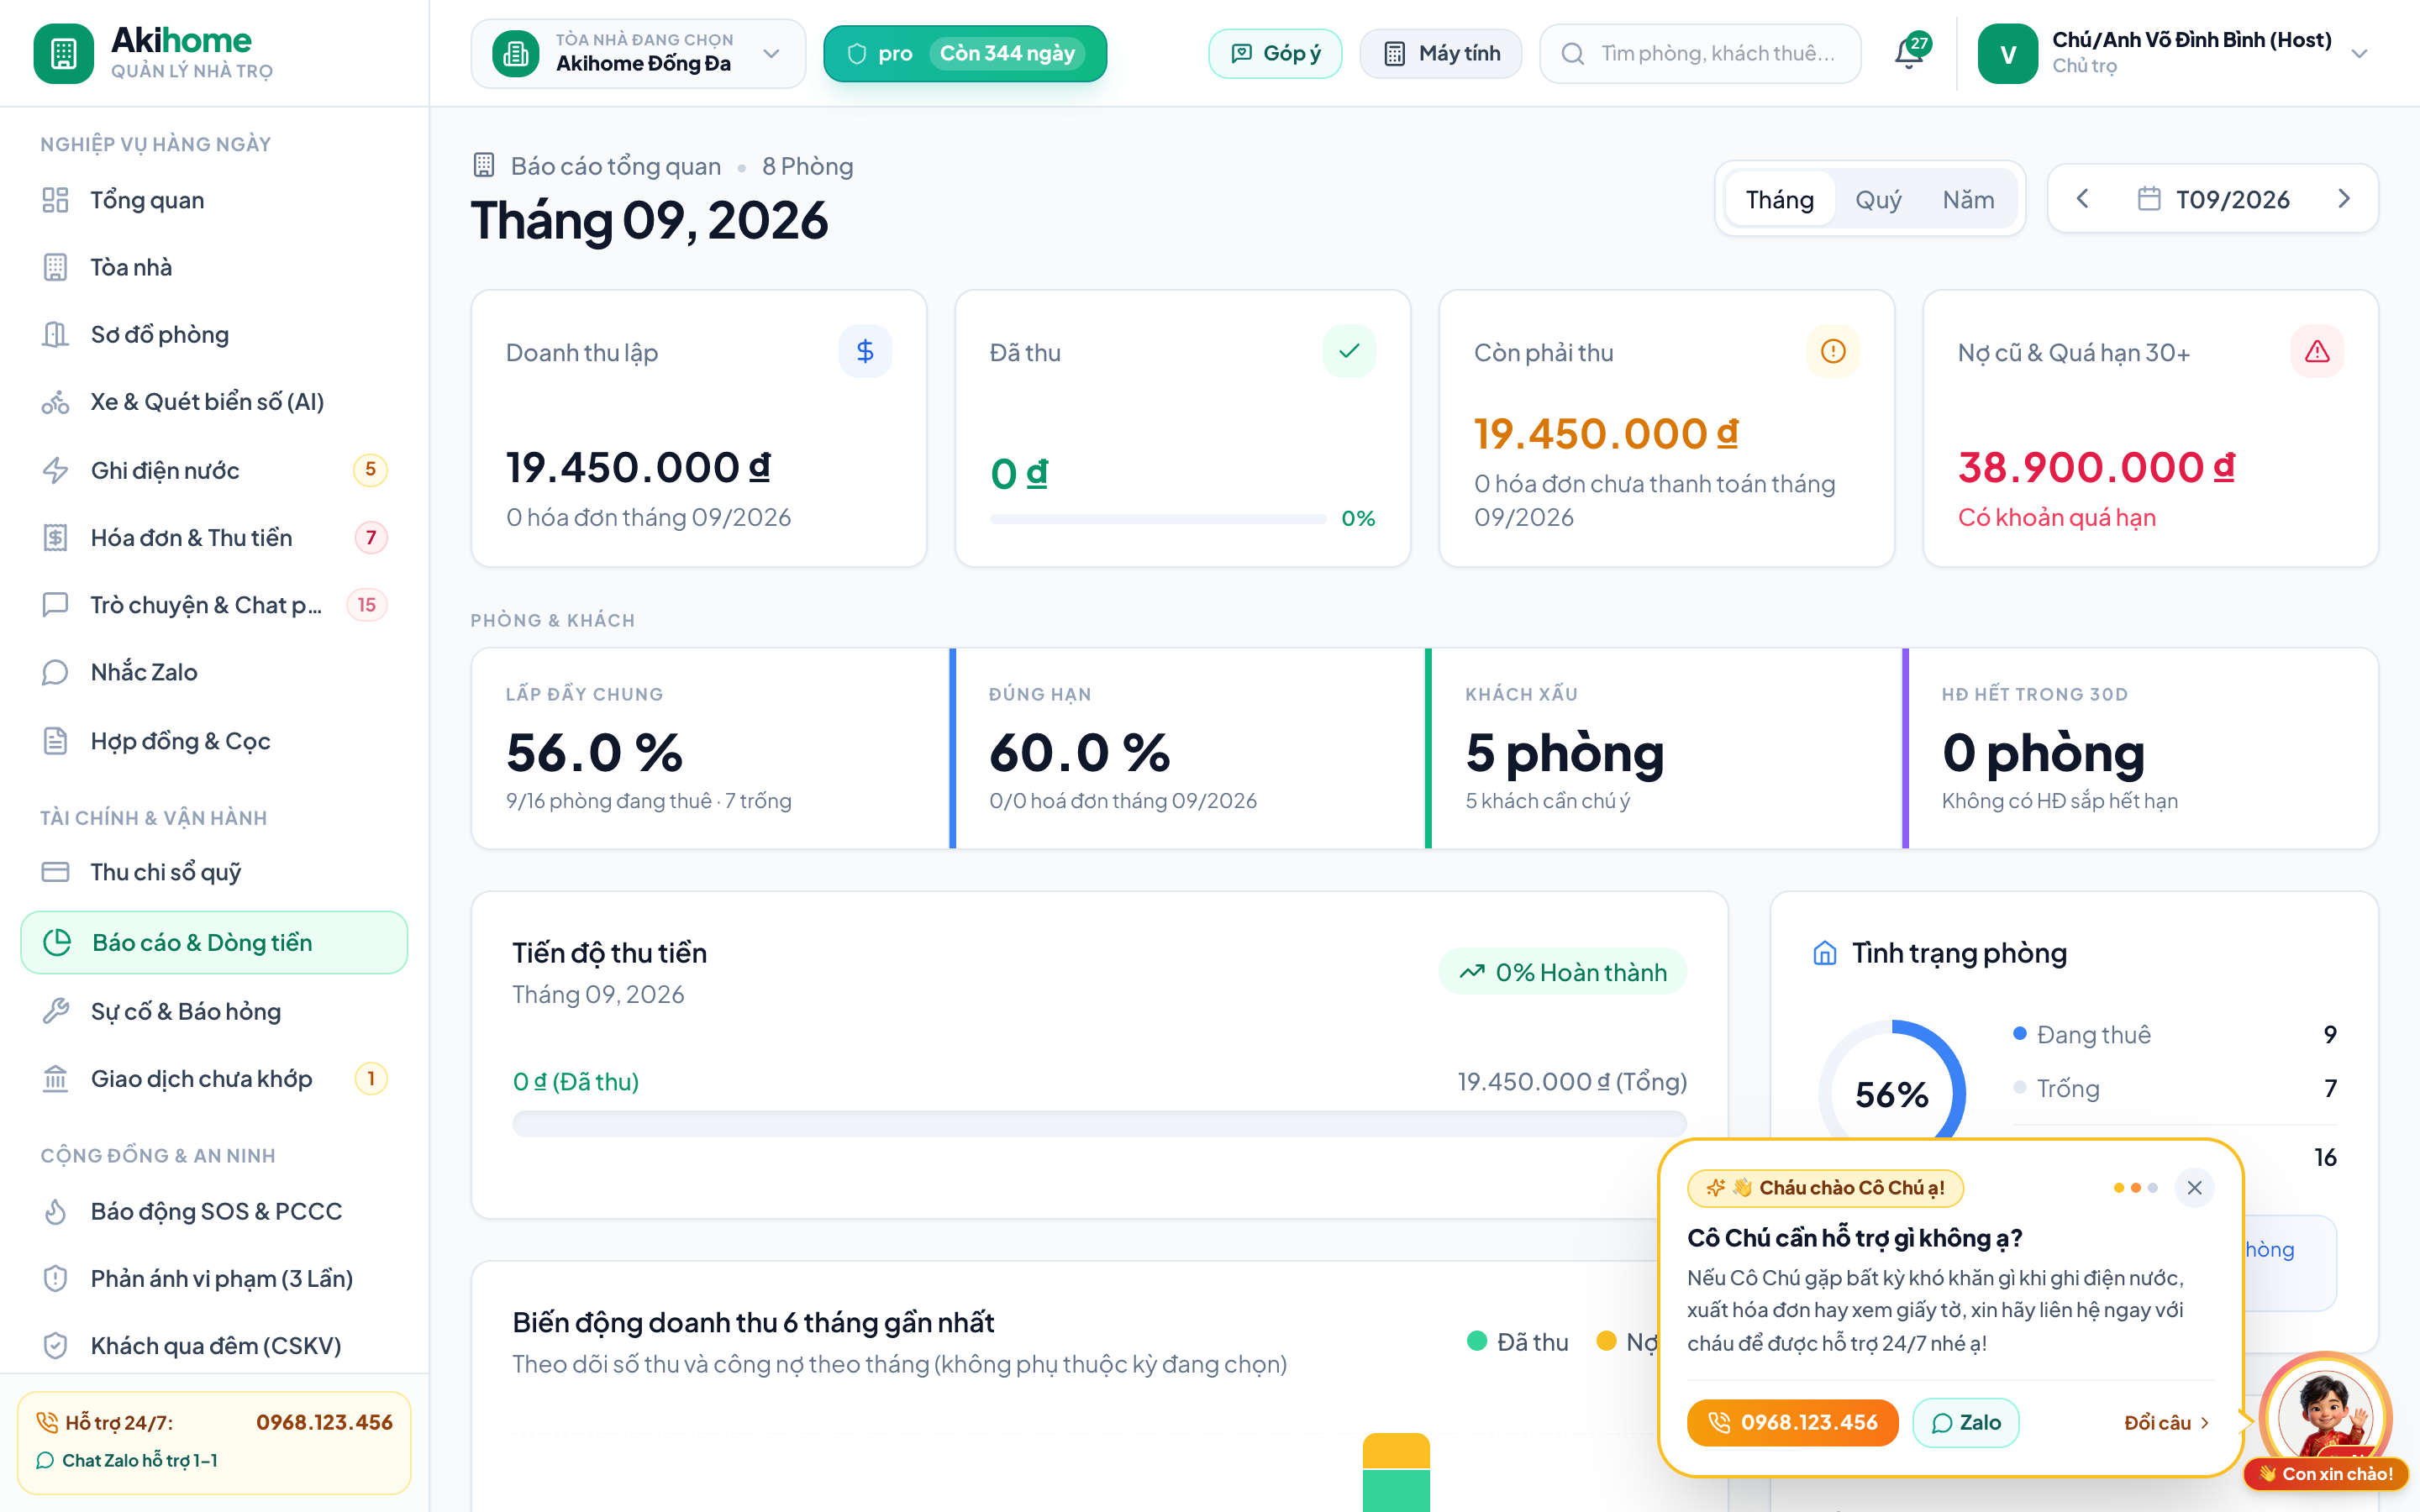
Task: Click the Tiến độ thu tiền progress bar
Action: [x=1099, y=1123]
